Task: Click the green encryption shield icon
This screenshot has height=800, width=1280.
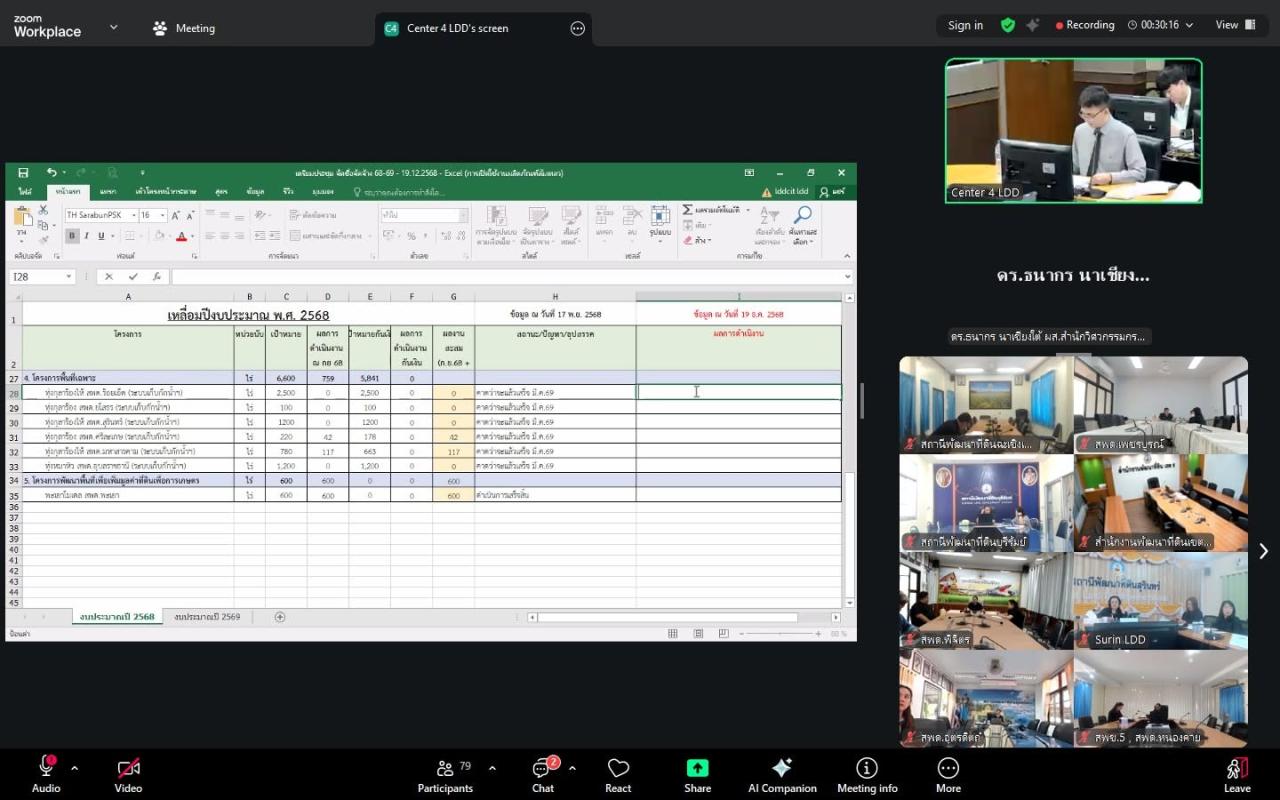Action: (x=1008, y=25)
